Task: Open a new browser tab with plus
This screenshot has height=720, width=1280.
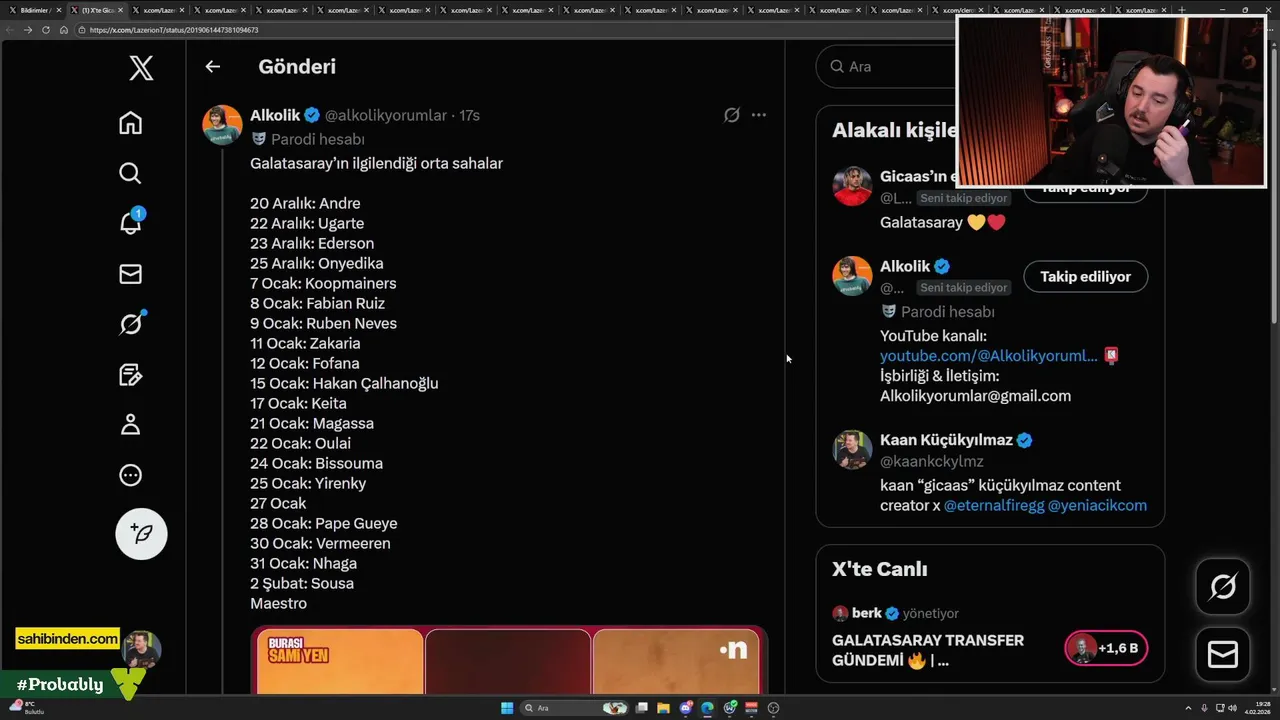Action: (1182, 10)
